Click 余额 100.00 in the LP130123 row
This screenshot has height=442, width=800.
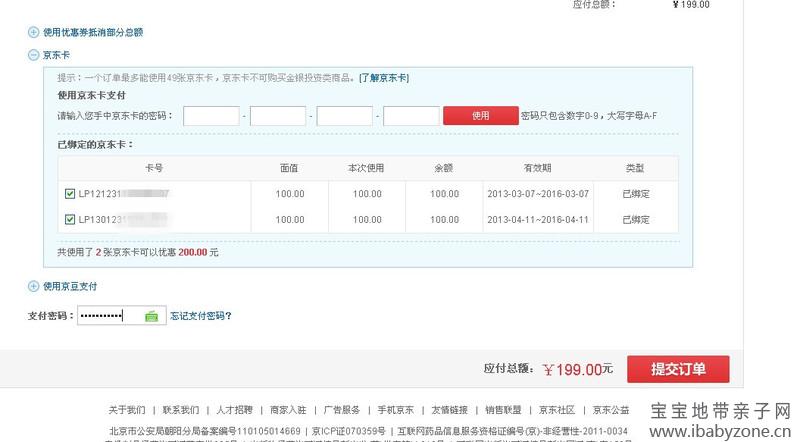click(444, 219)
